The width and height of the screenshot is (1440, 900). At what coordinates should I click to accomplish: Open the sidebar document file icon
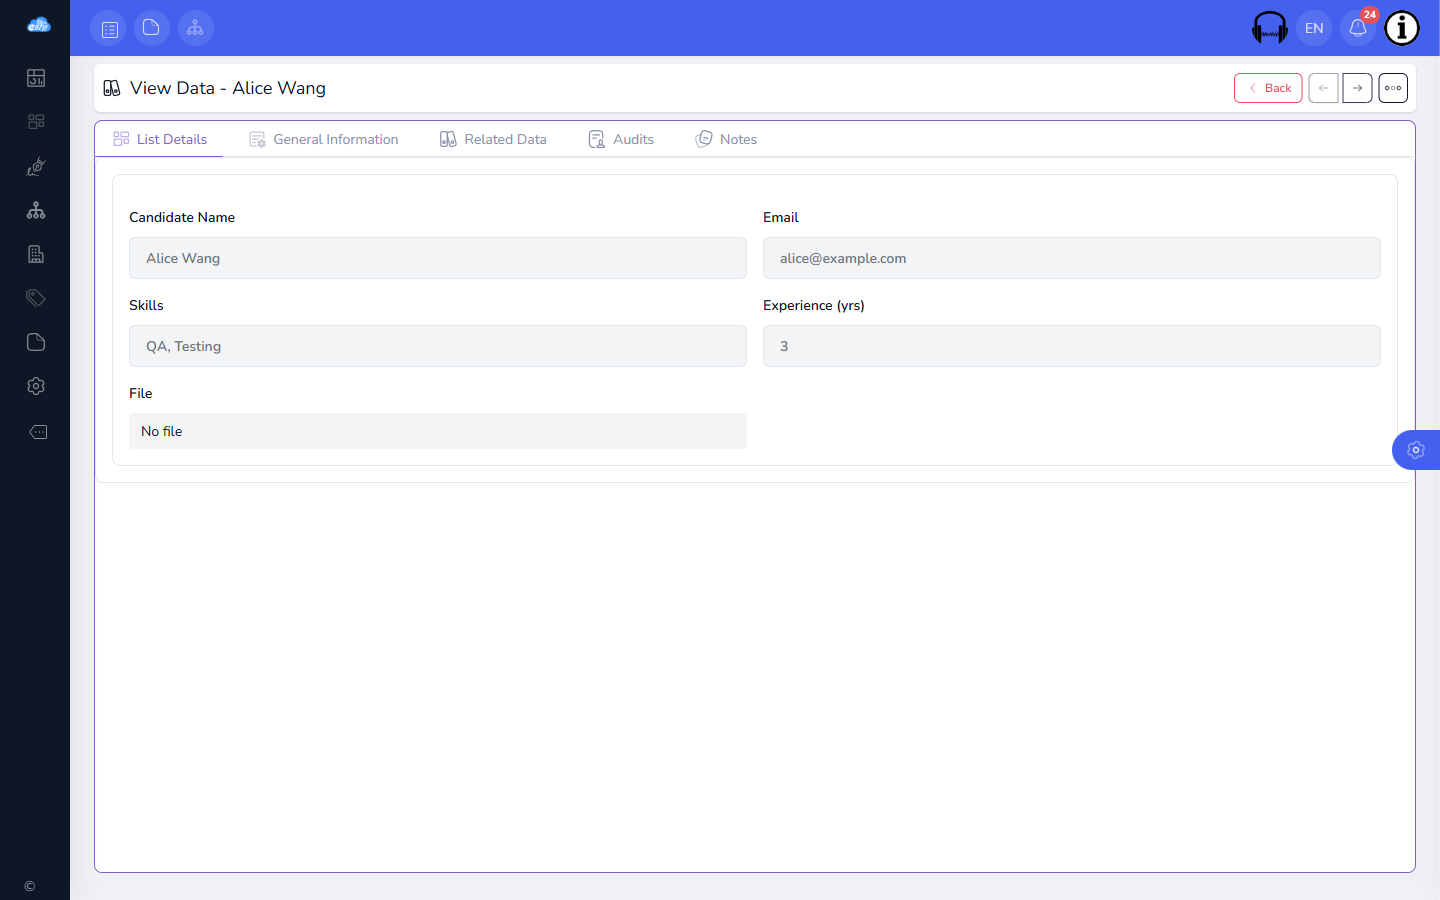(36, 342)
